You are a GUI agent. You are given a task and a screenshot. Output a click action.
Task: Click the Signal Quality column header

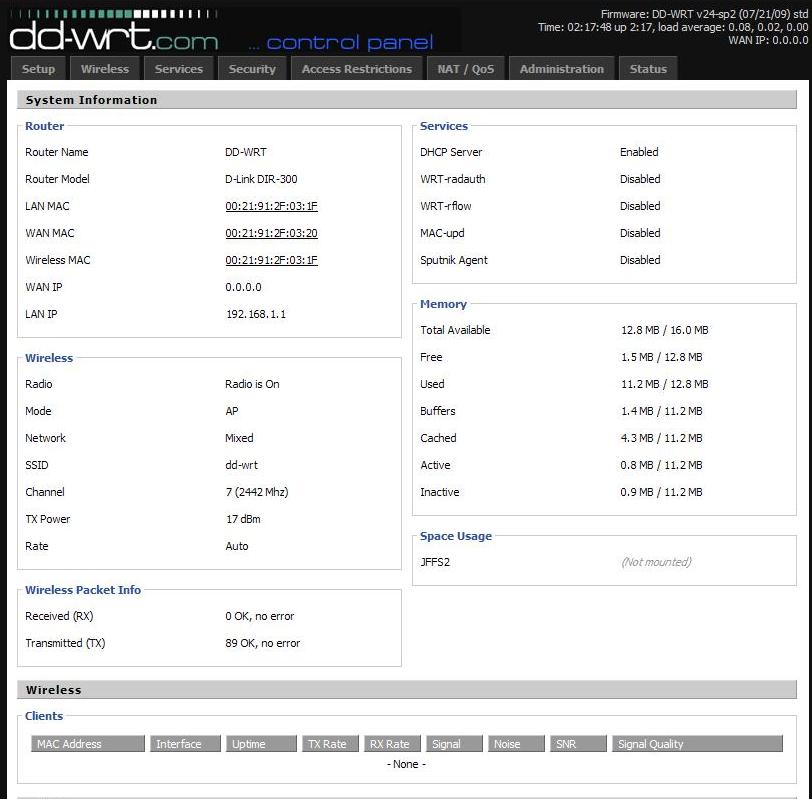pos(697,744)
